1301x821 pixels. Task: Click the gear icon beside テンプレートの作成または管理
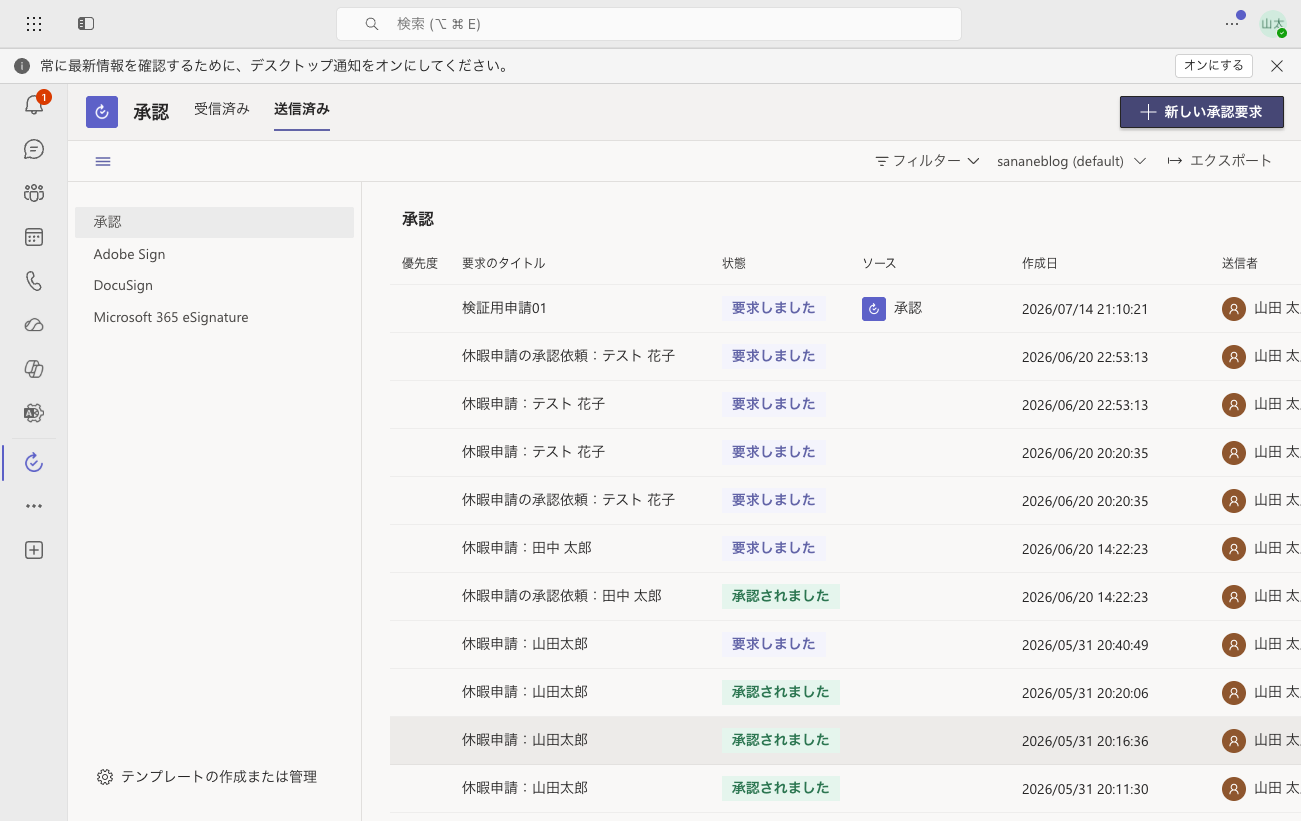point(105,777)
